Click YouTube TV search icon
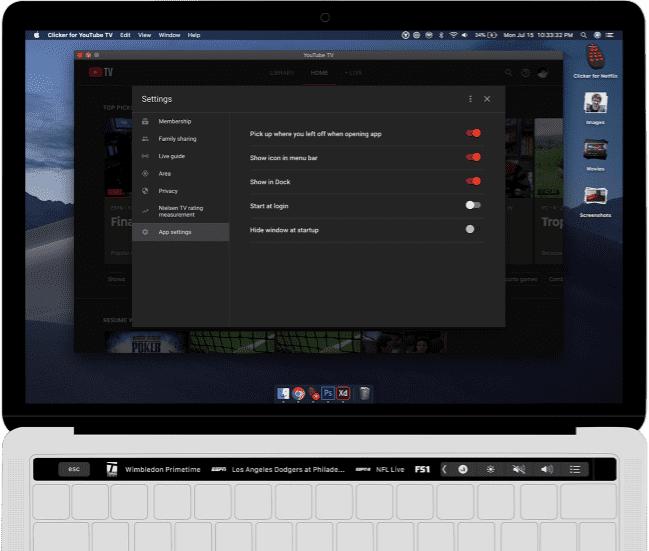Screen dimensions: 649x551 point(508,73)
